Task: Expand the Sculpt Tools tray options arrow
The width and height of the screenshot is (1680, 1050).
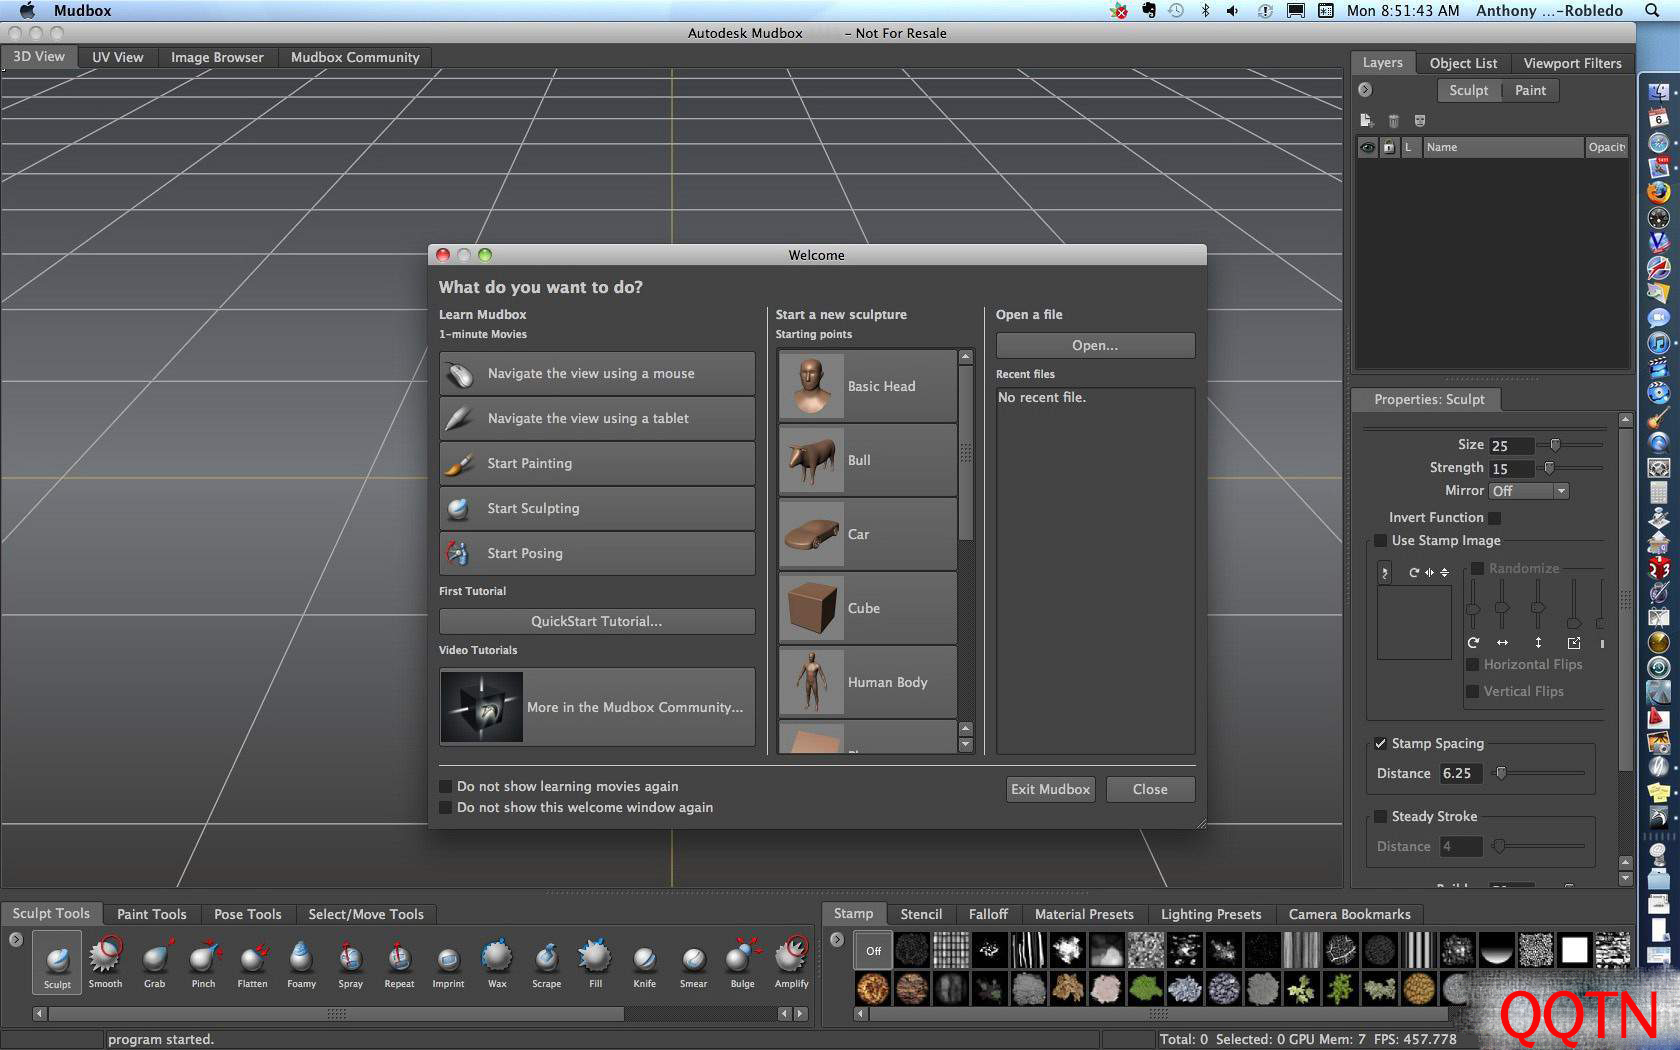Action: (x=16, y=940)
